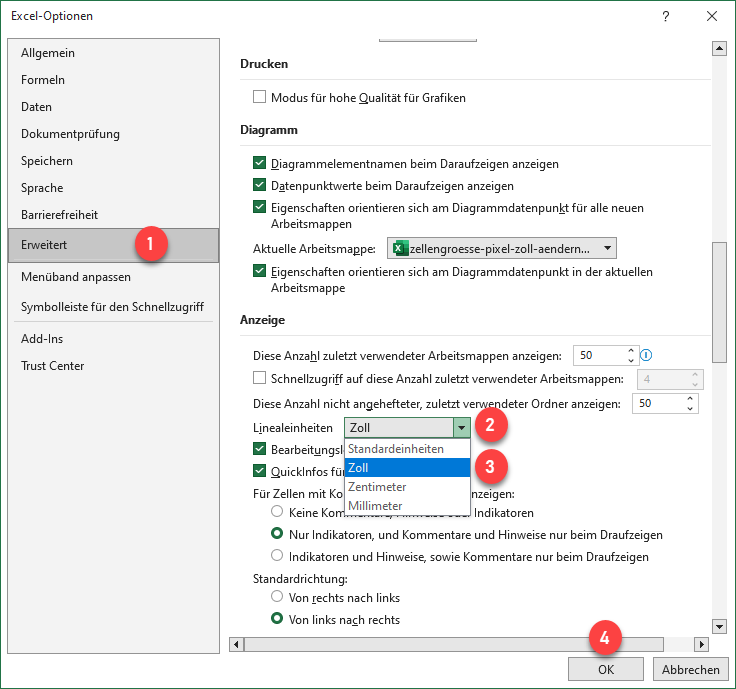The width and height of the screenshot is (736, 689).
Task: Uncheck Diagrammelementnamen beim Daraufzeigen anzeigen
Action: tap(260, 163)
